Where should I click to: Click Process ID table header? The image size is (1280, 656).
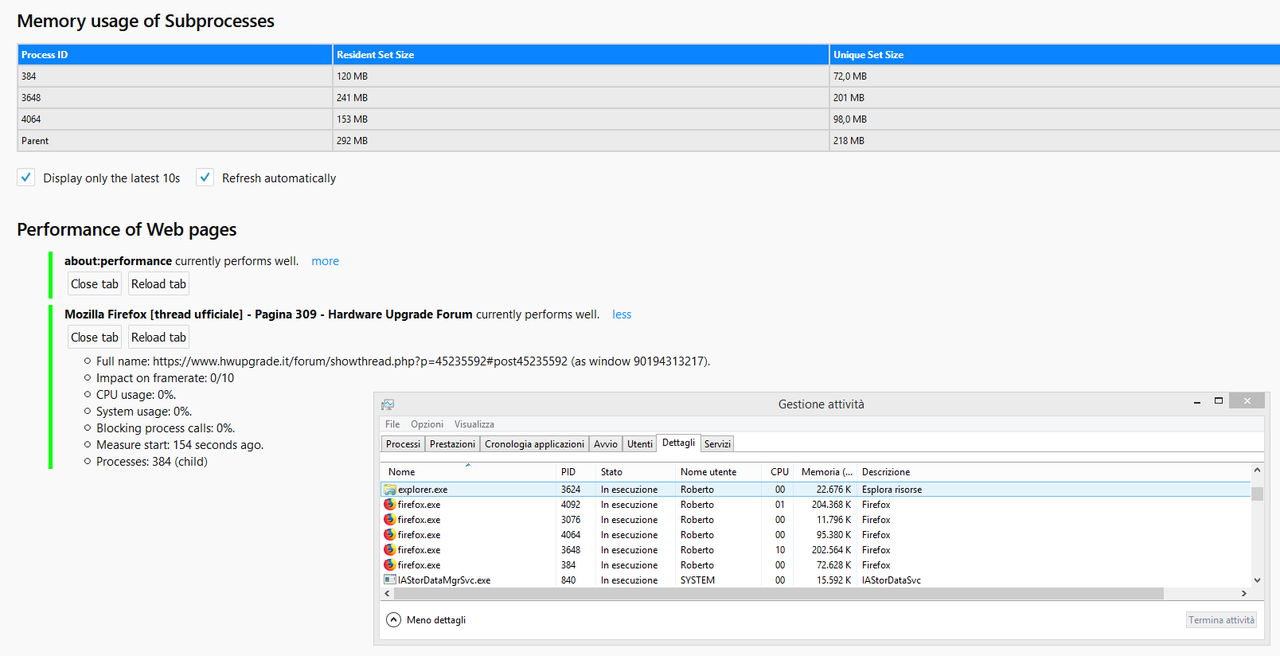click(175, 55)
